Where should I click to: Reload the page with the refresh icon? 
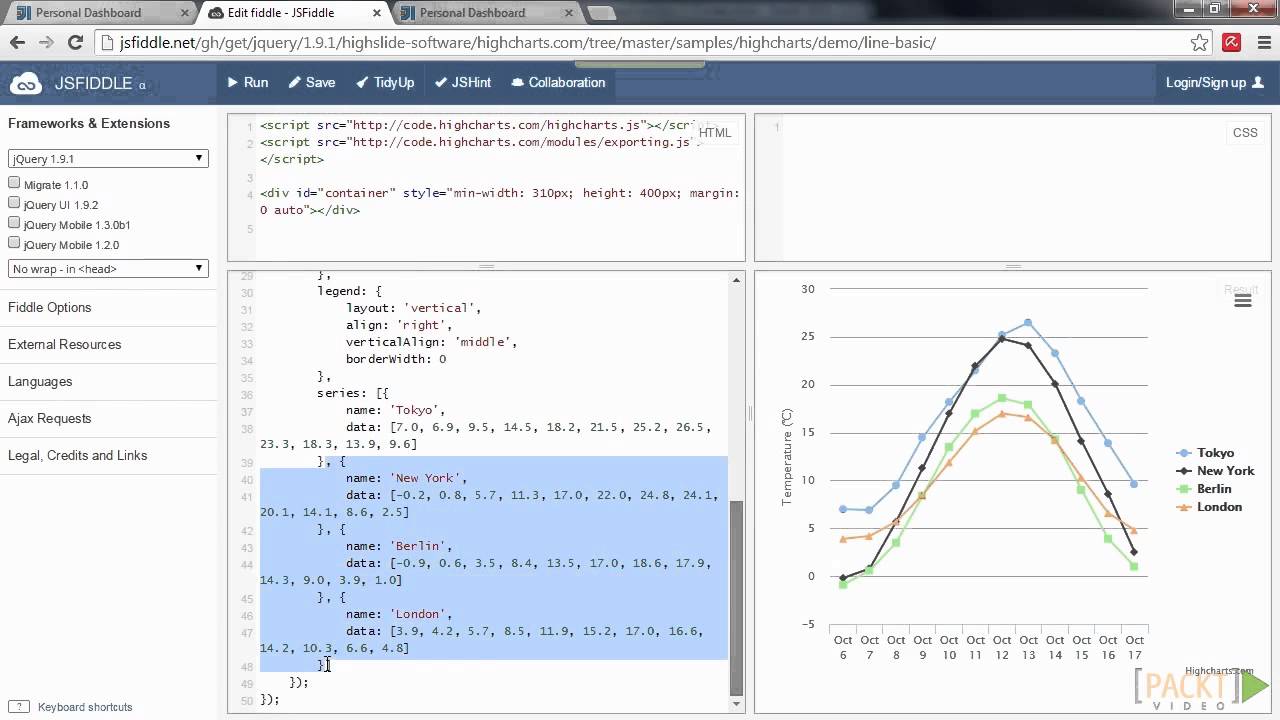[75, 43]
